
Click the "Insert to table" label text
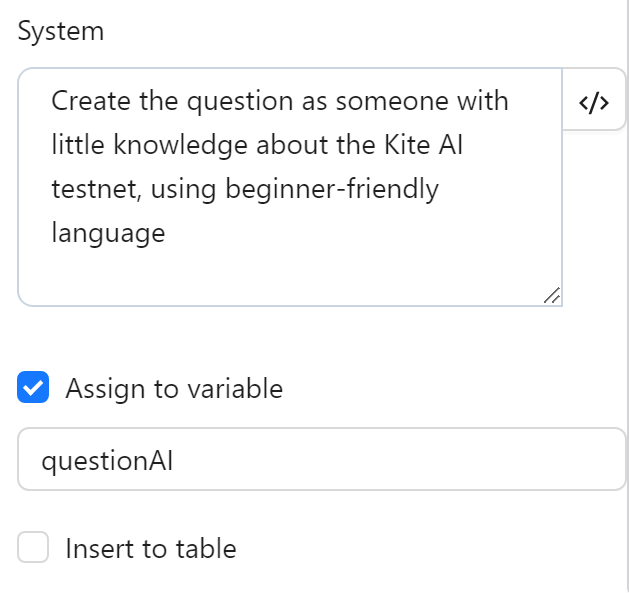pos(151,548)
